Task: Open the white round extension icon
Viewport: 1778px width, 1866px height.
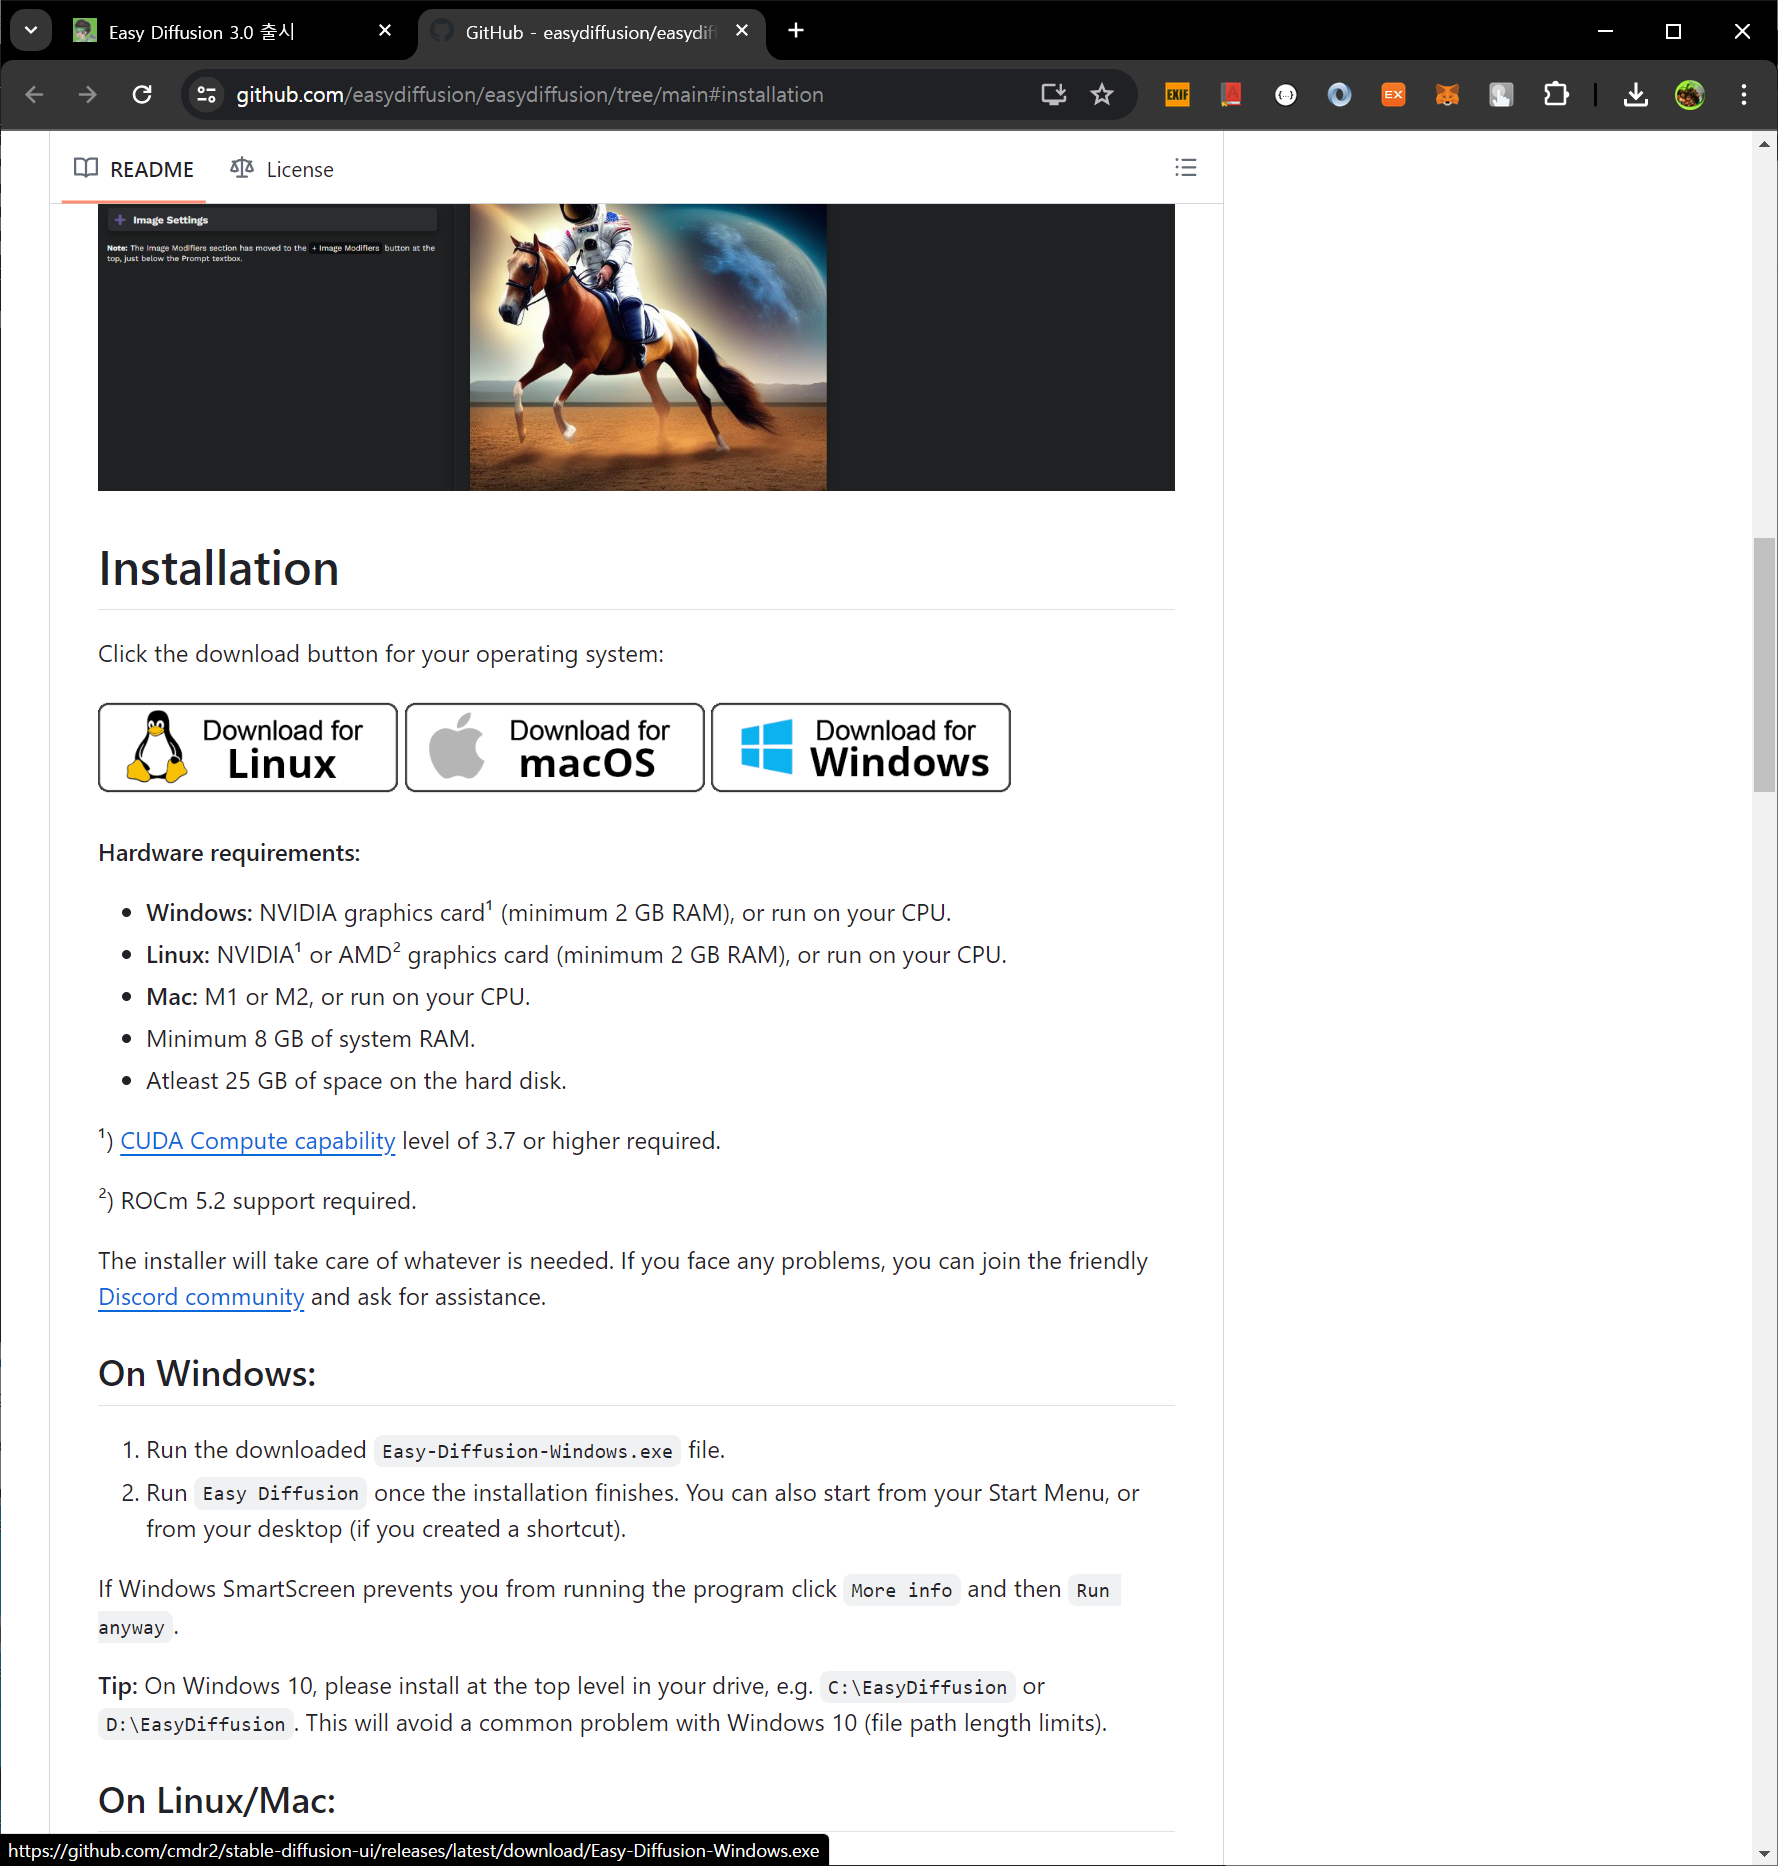Action: pos(1286,95)
